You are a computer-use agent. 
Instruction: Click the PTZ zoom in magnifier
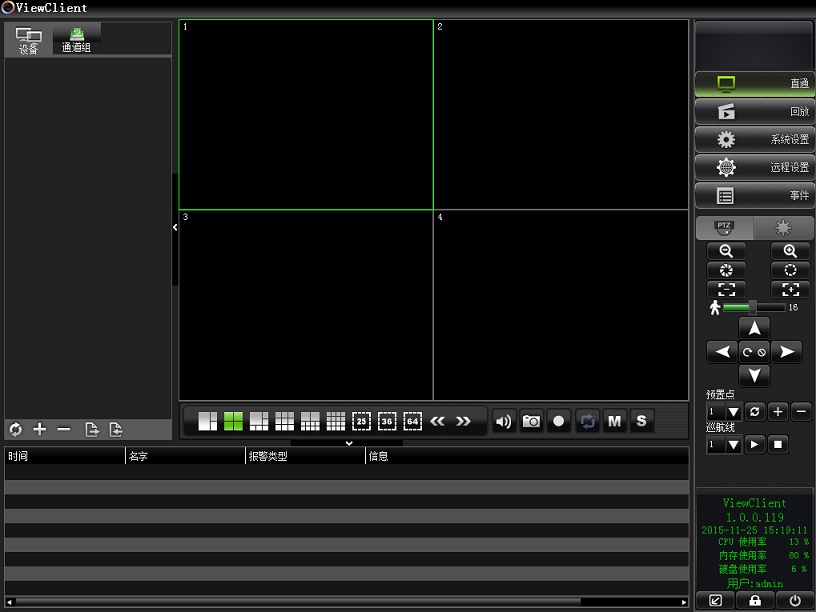click(790, 252)
